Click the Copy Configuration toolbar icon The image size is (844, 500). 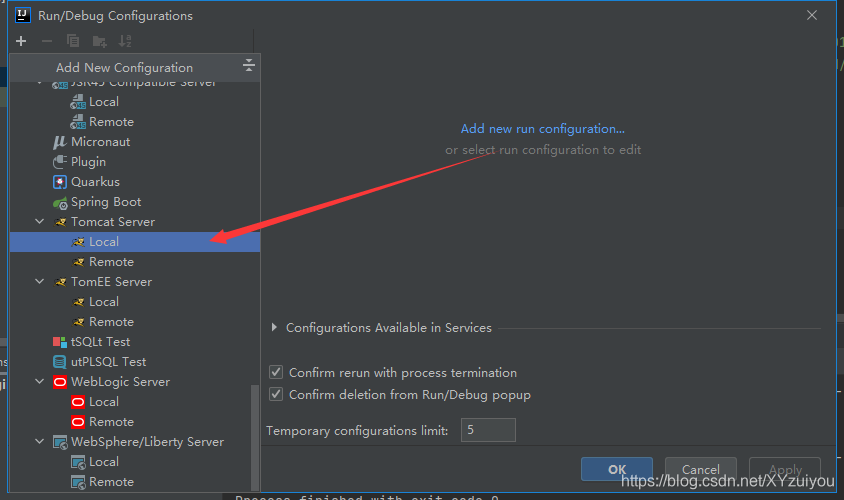pos(73,41)
